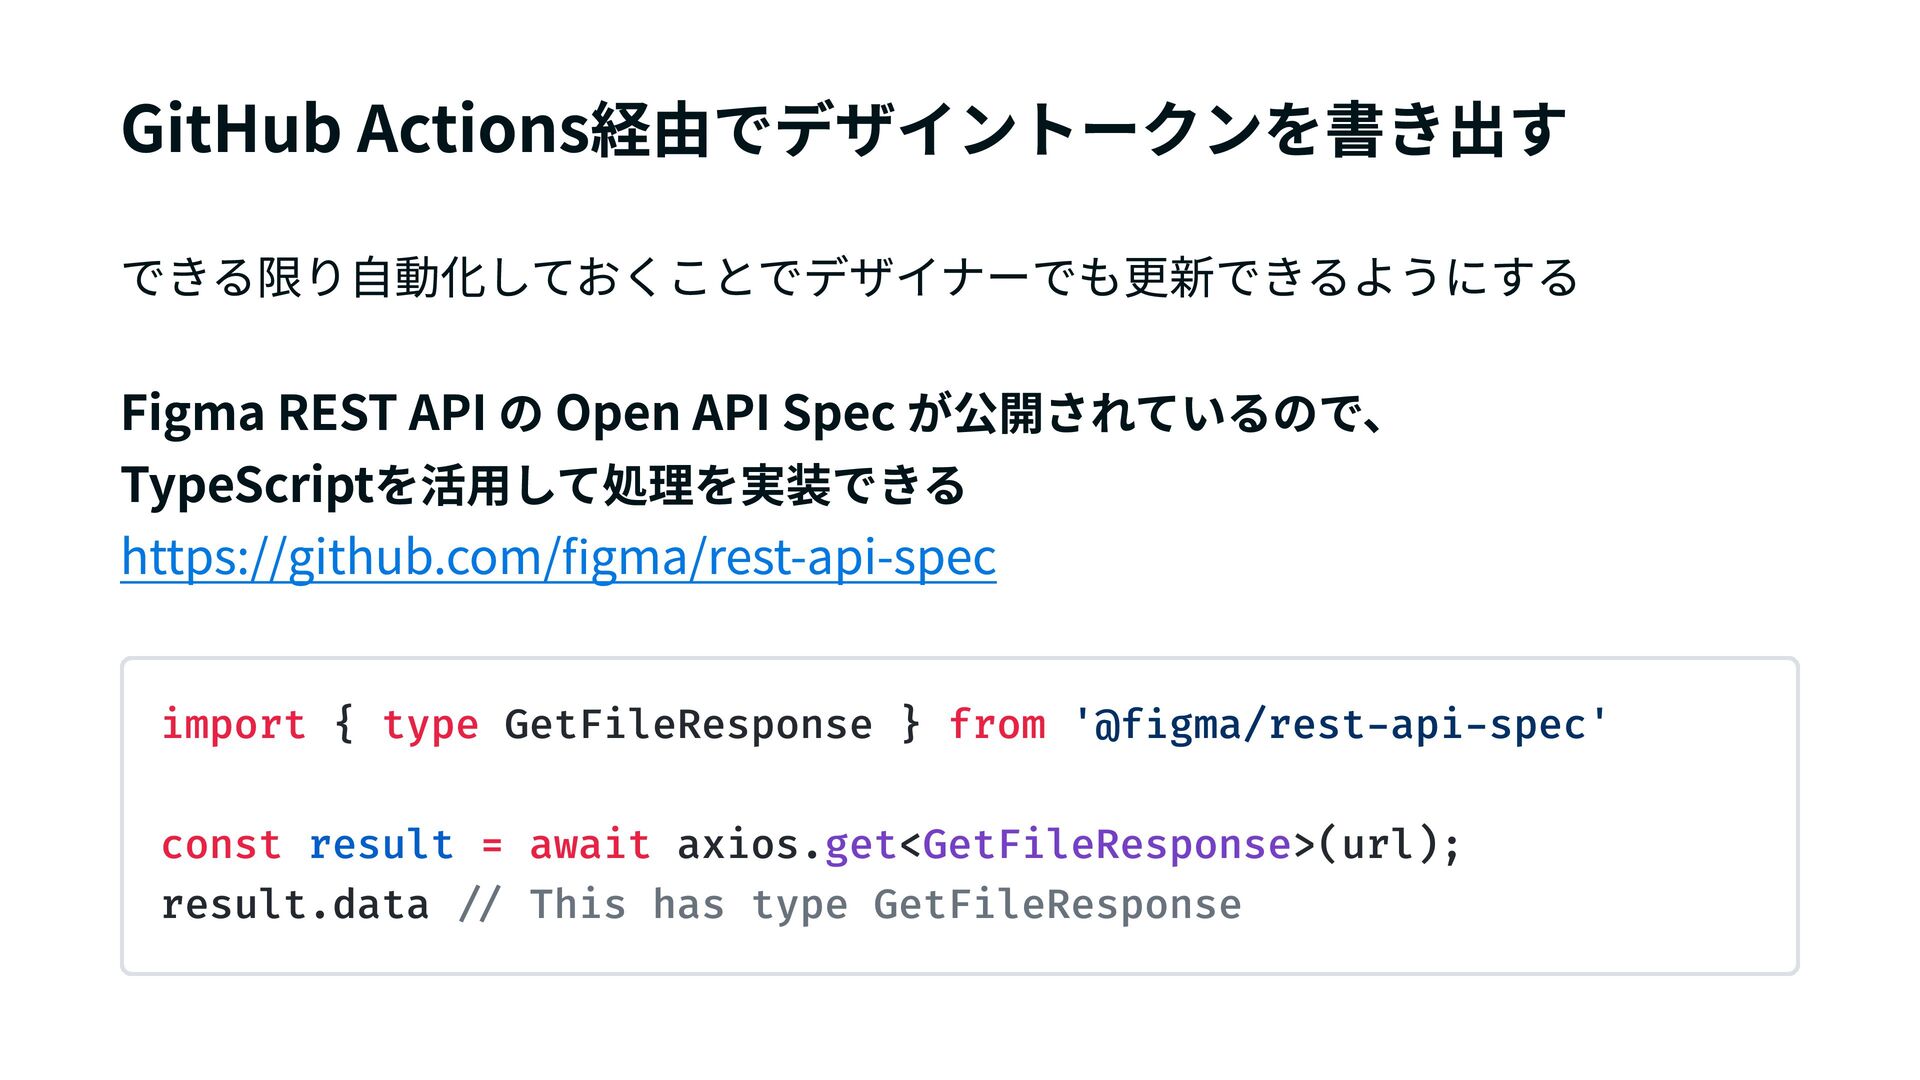The image size is (1920, 1080).
Task: Open the github.com/figma/rest-api-spec link
Action: click(x=558, y=557)
